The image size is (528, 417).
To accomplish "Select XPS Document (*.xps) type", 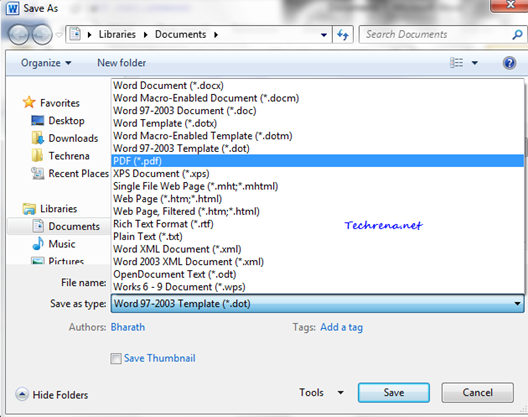I will click(317, 173).
